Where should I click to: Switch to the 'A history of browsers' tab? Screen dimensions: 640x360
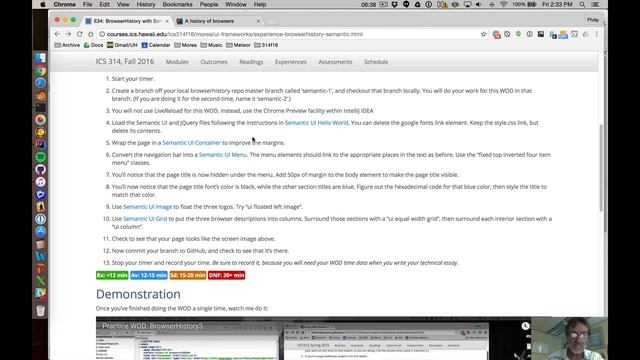point(218,21)
